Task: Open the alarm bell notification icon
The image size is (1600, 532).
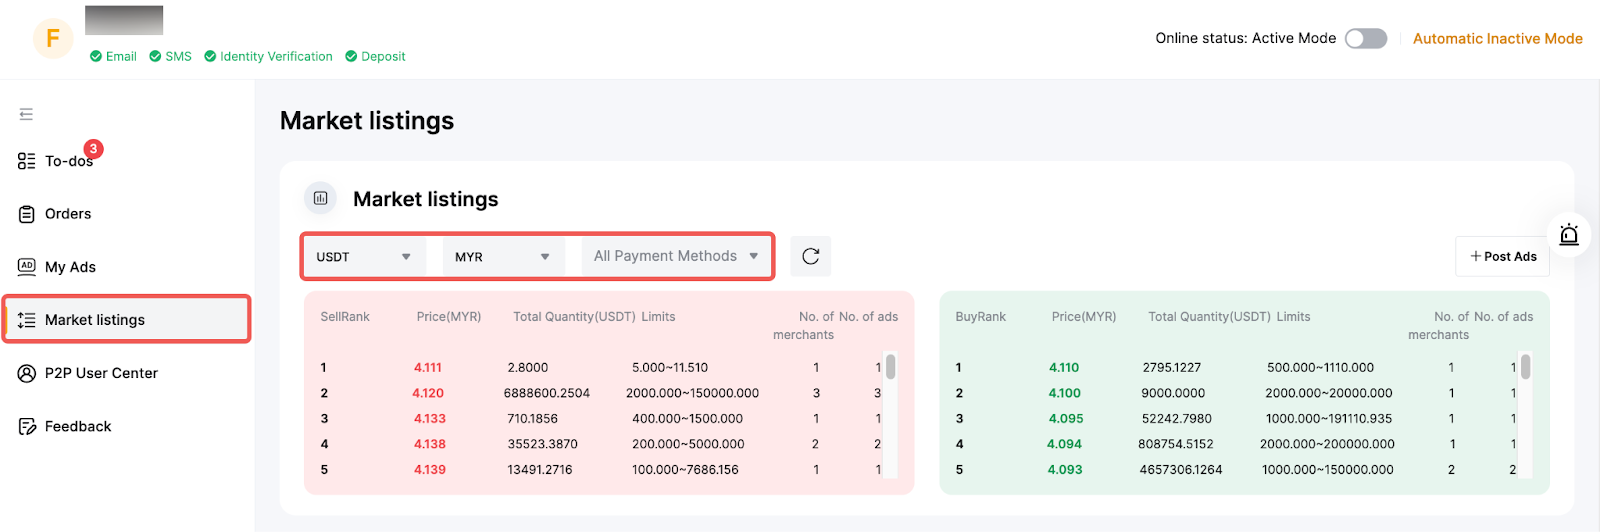Action: 1568,235
